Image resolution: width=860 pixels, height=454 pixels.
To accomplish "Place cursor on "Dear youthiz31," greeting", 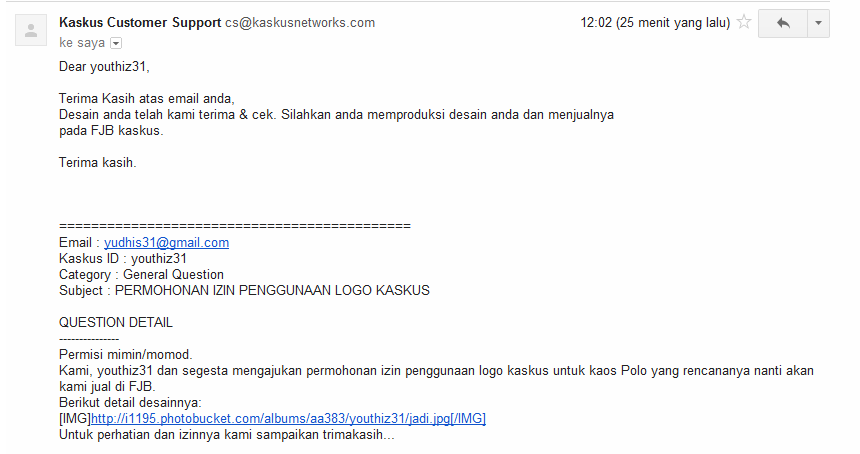I will coord(104,66).
